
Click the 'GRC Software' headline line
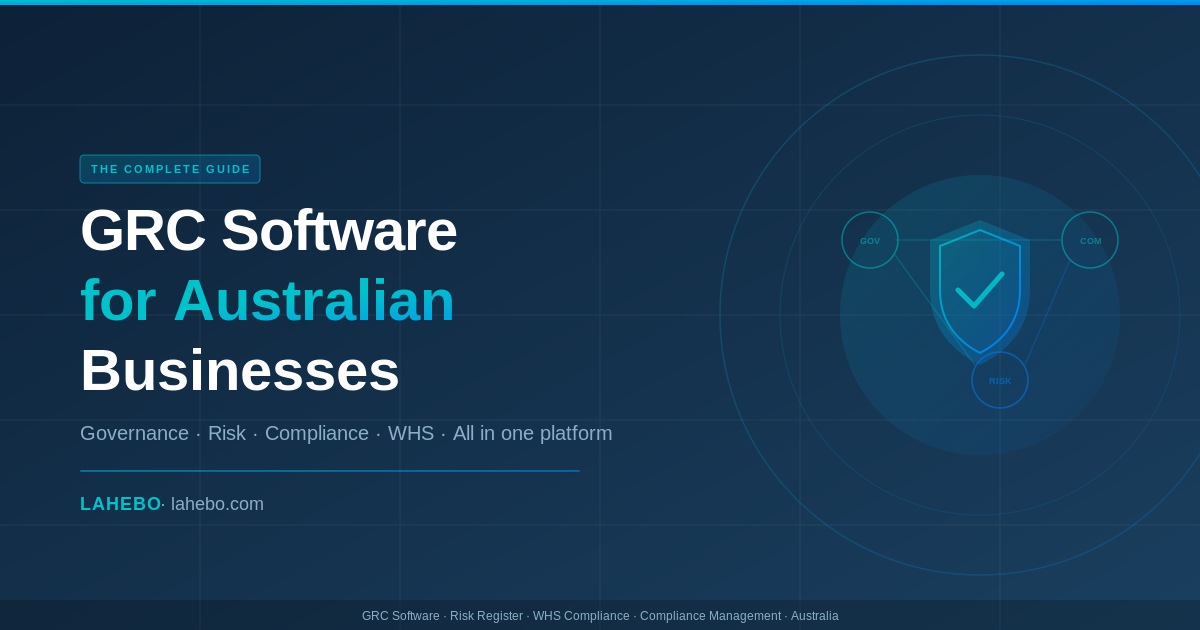[268, 230]
